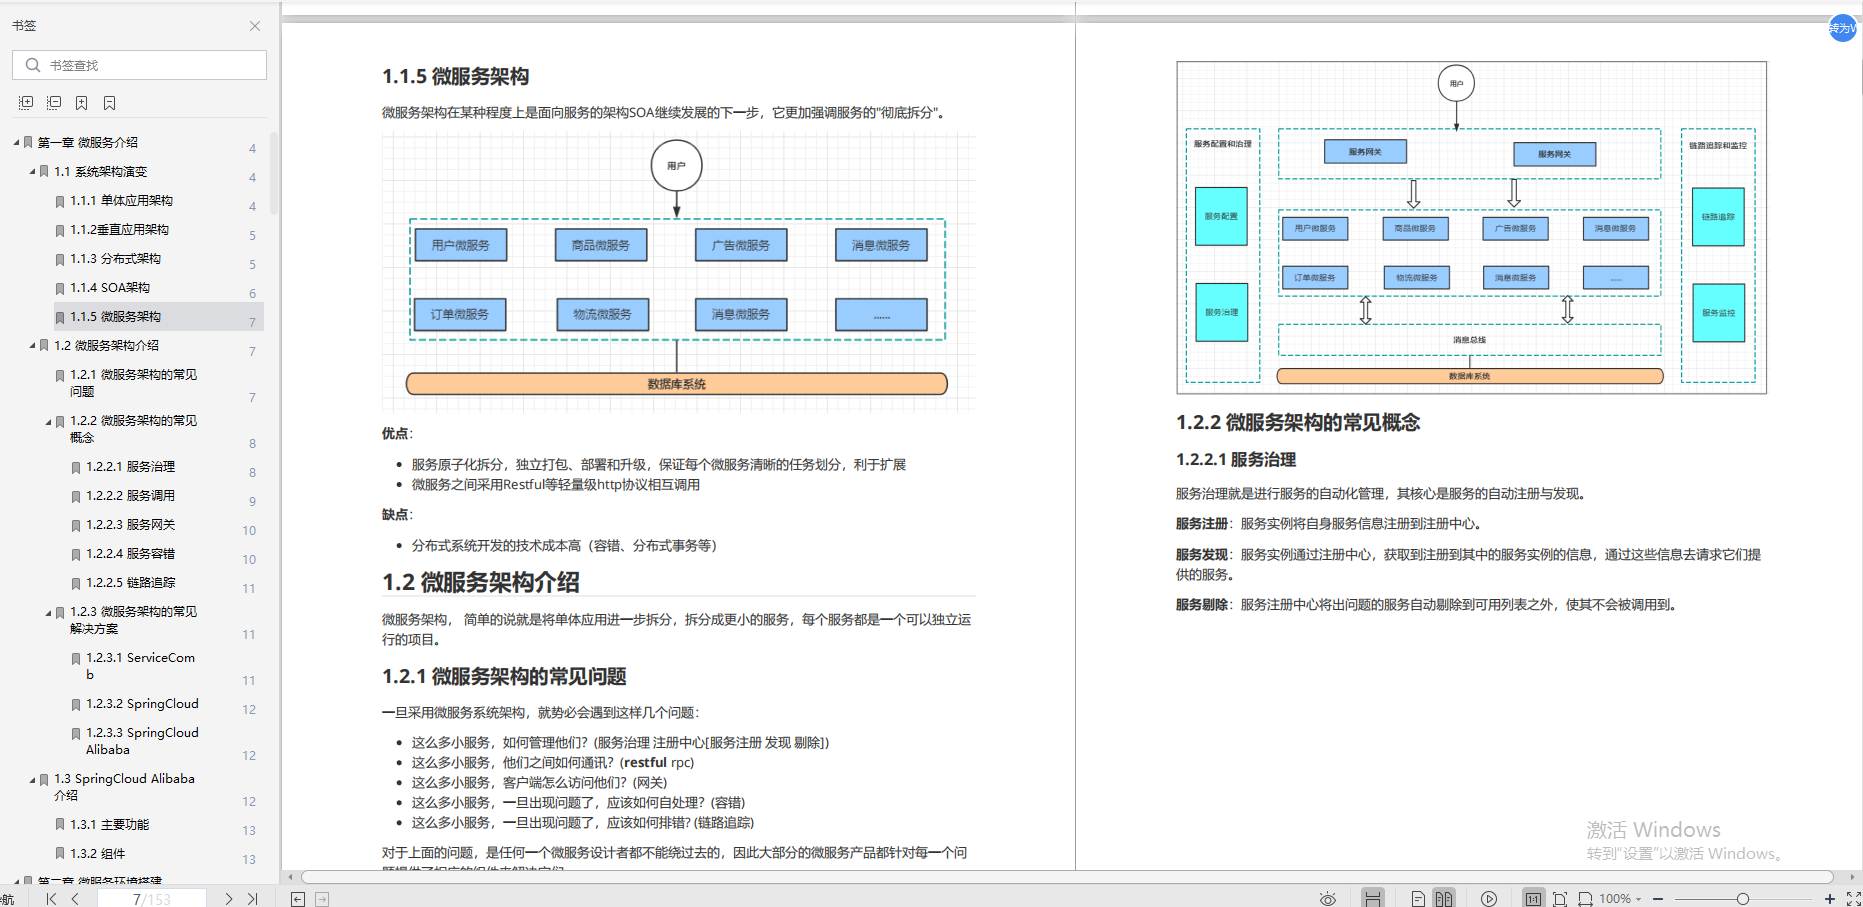Start slideshow play button
Image resolution: width=1863 pixels, height=907 pixels.
tap(1489, 899)
